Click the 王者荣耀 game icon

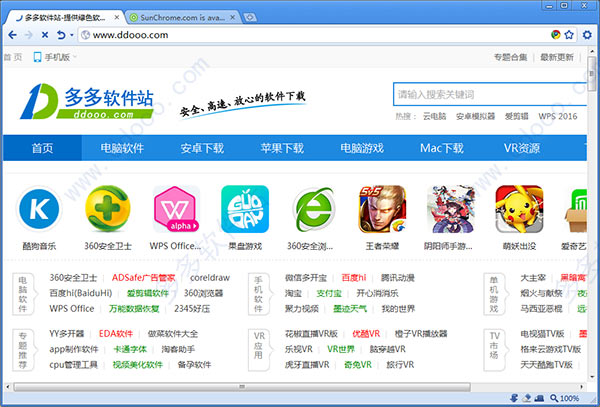point(382,209)
